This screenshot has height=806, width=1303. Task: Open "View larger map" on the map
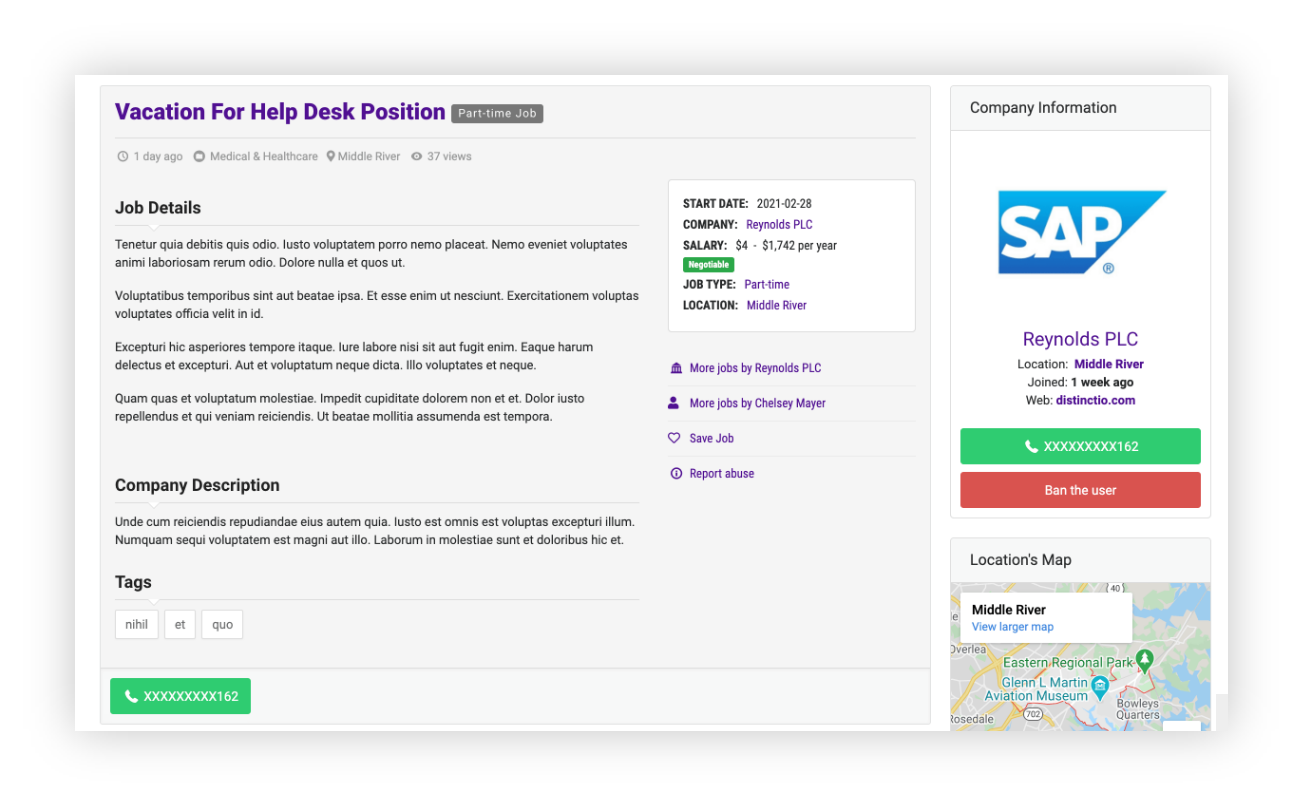(1012, 626)
